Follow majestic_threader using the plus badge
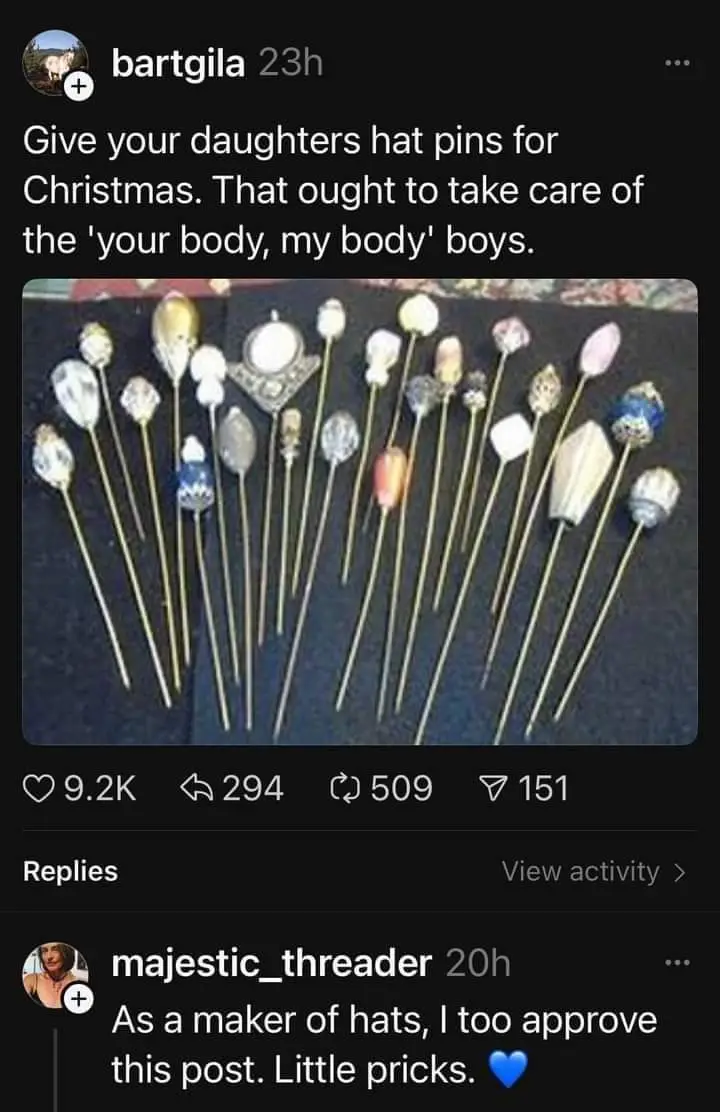Viewport: 720px width, 1112px height. [78, 999]
